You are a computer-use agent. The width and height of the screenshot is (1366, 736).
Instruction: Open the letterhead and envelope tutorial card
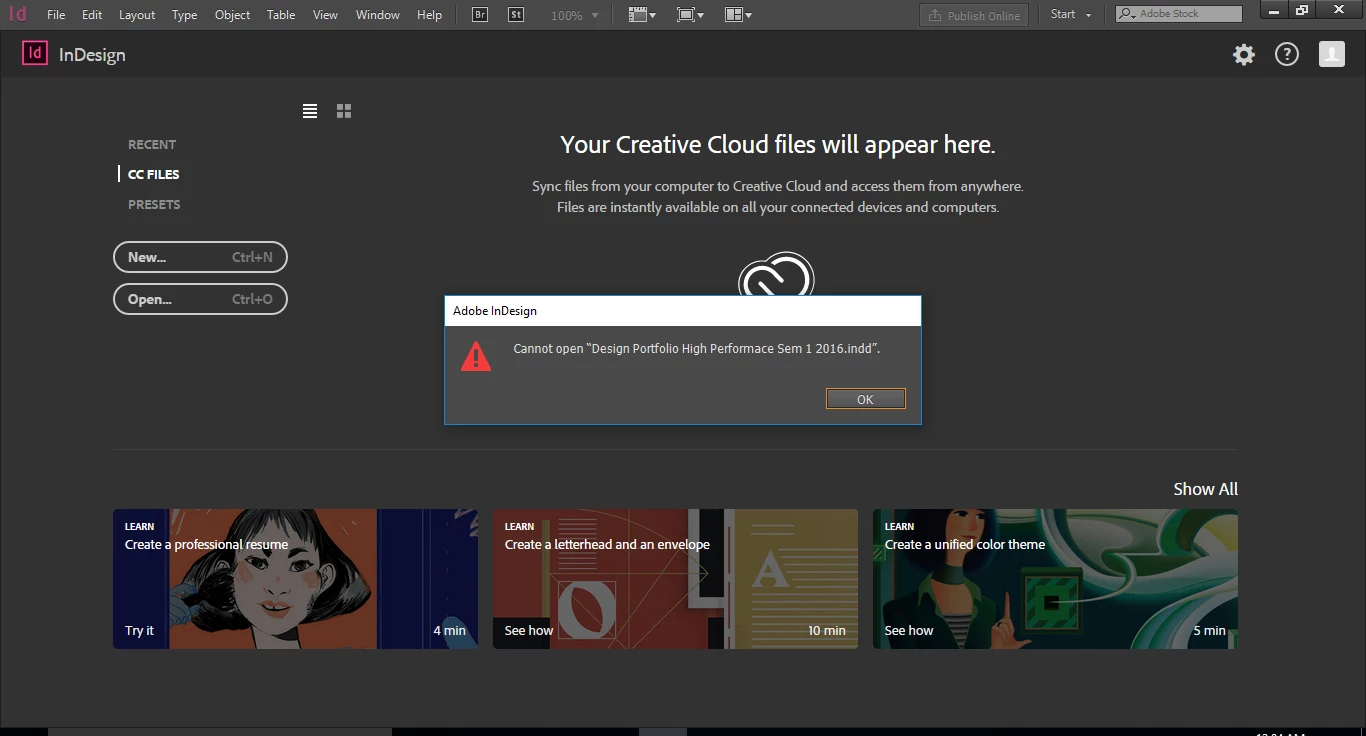[x=675, y=579]
